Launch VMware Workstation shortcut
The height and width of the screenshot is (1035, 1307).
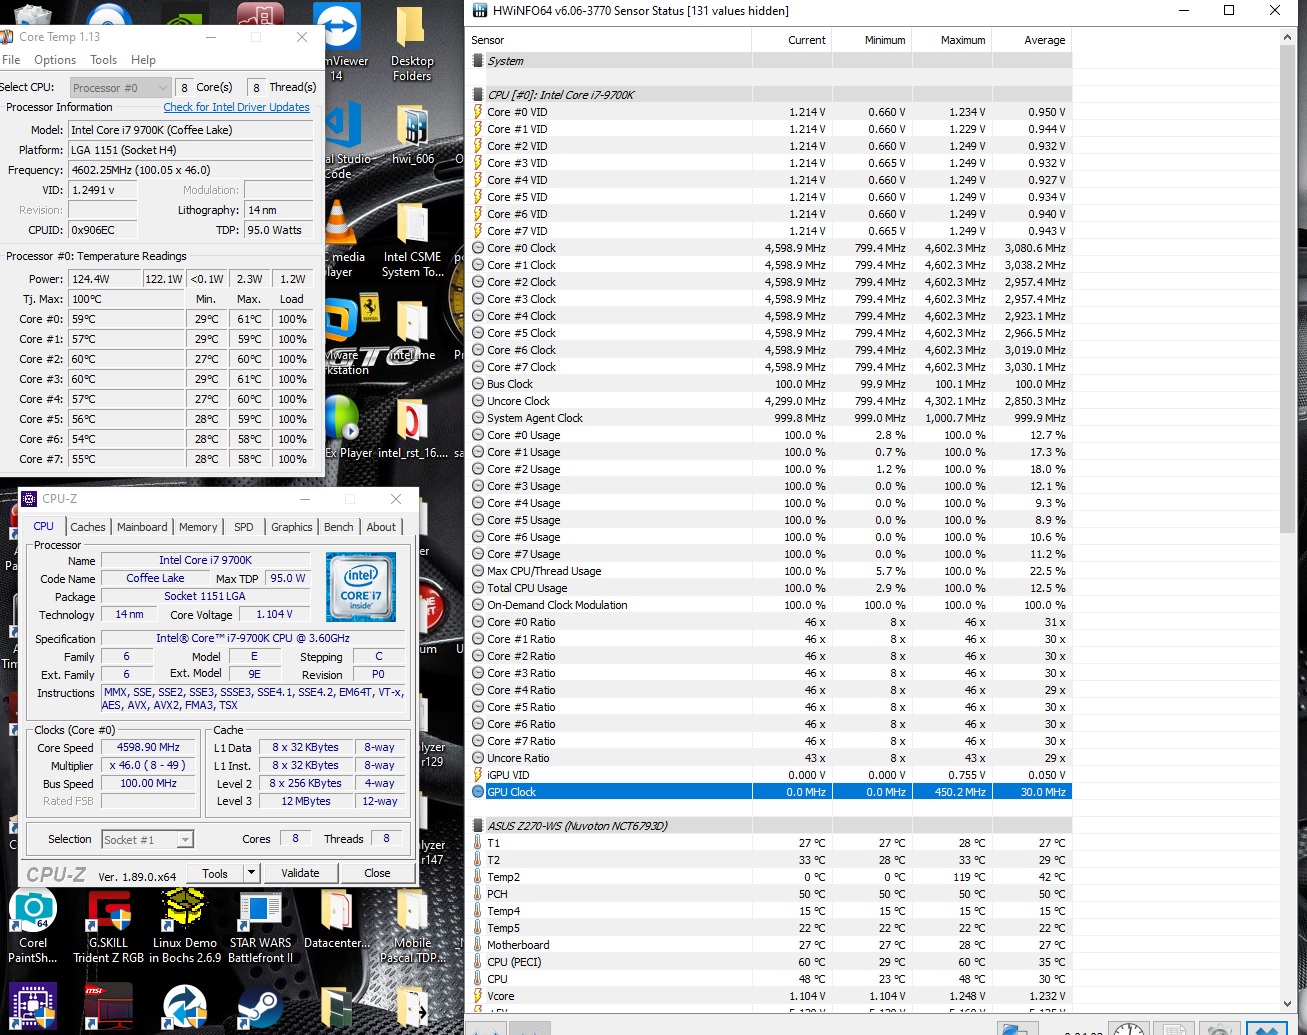pyautogui.click(x=344, y=336)
